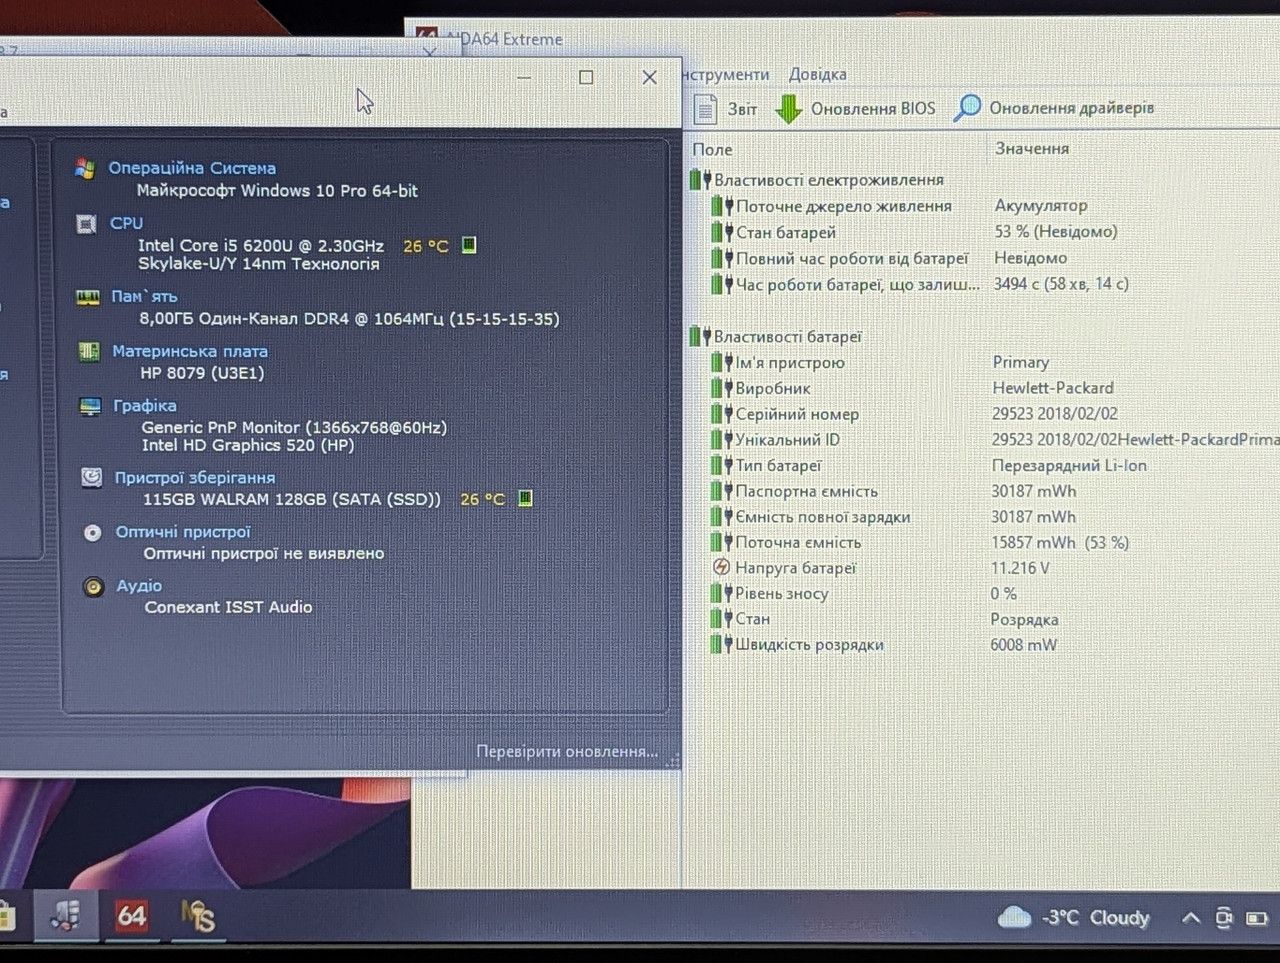This screenshot has height=963, width=1280.
Task: Expand system tray hidden icons chevron
Action: (x=1190, y=917)
